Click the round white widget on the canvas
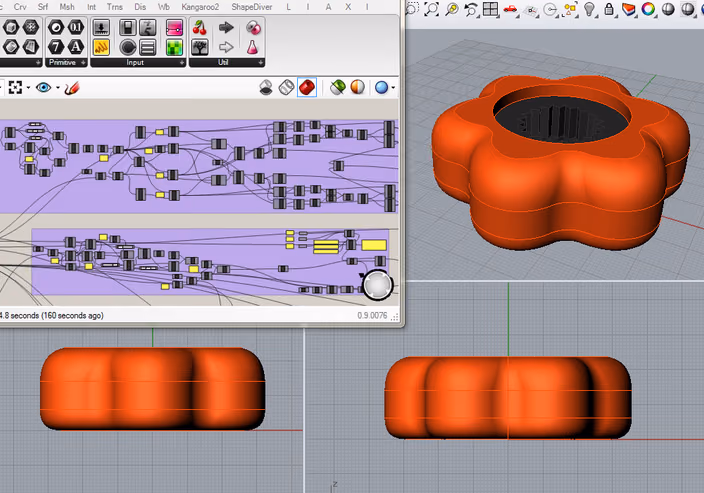Screen dimensions: 704x493 point(378,285)
